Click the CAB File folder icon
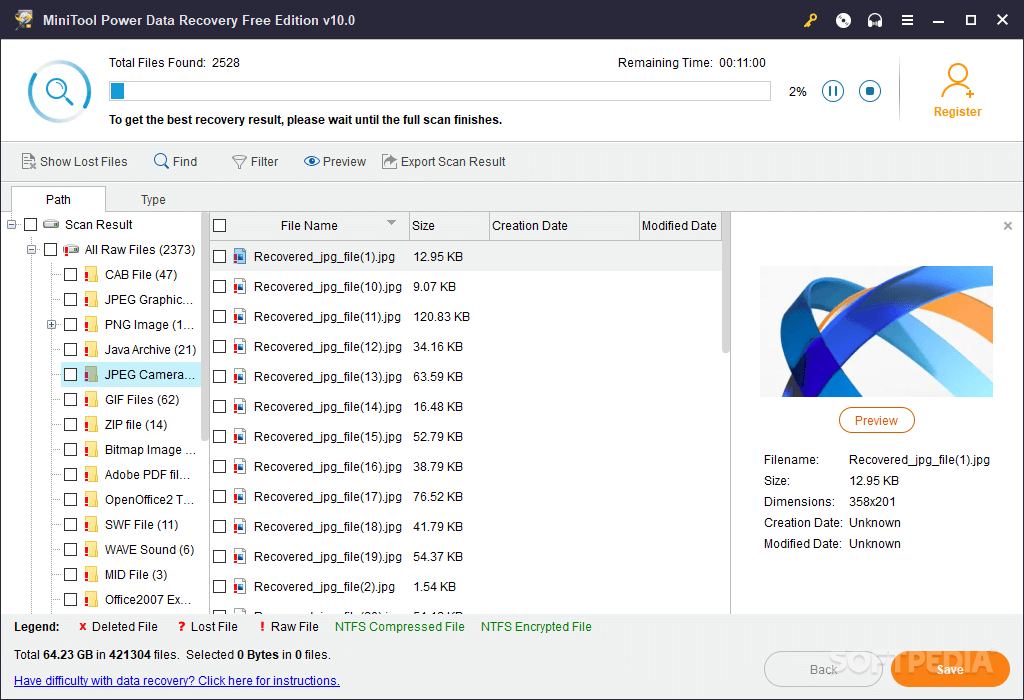 pos(91,275)
